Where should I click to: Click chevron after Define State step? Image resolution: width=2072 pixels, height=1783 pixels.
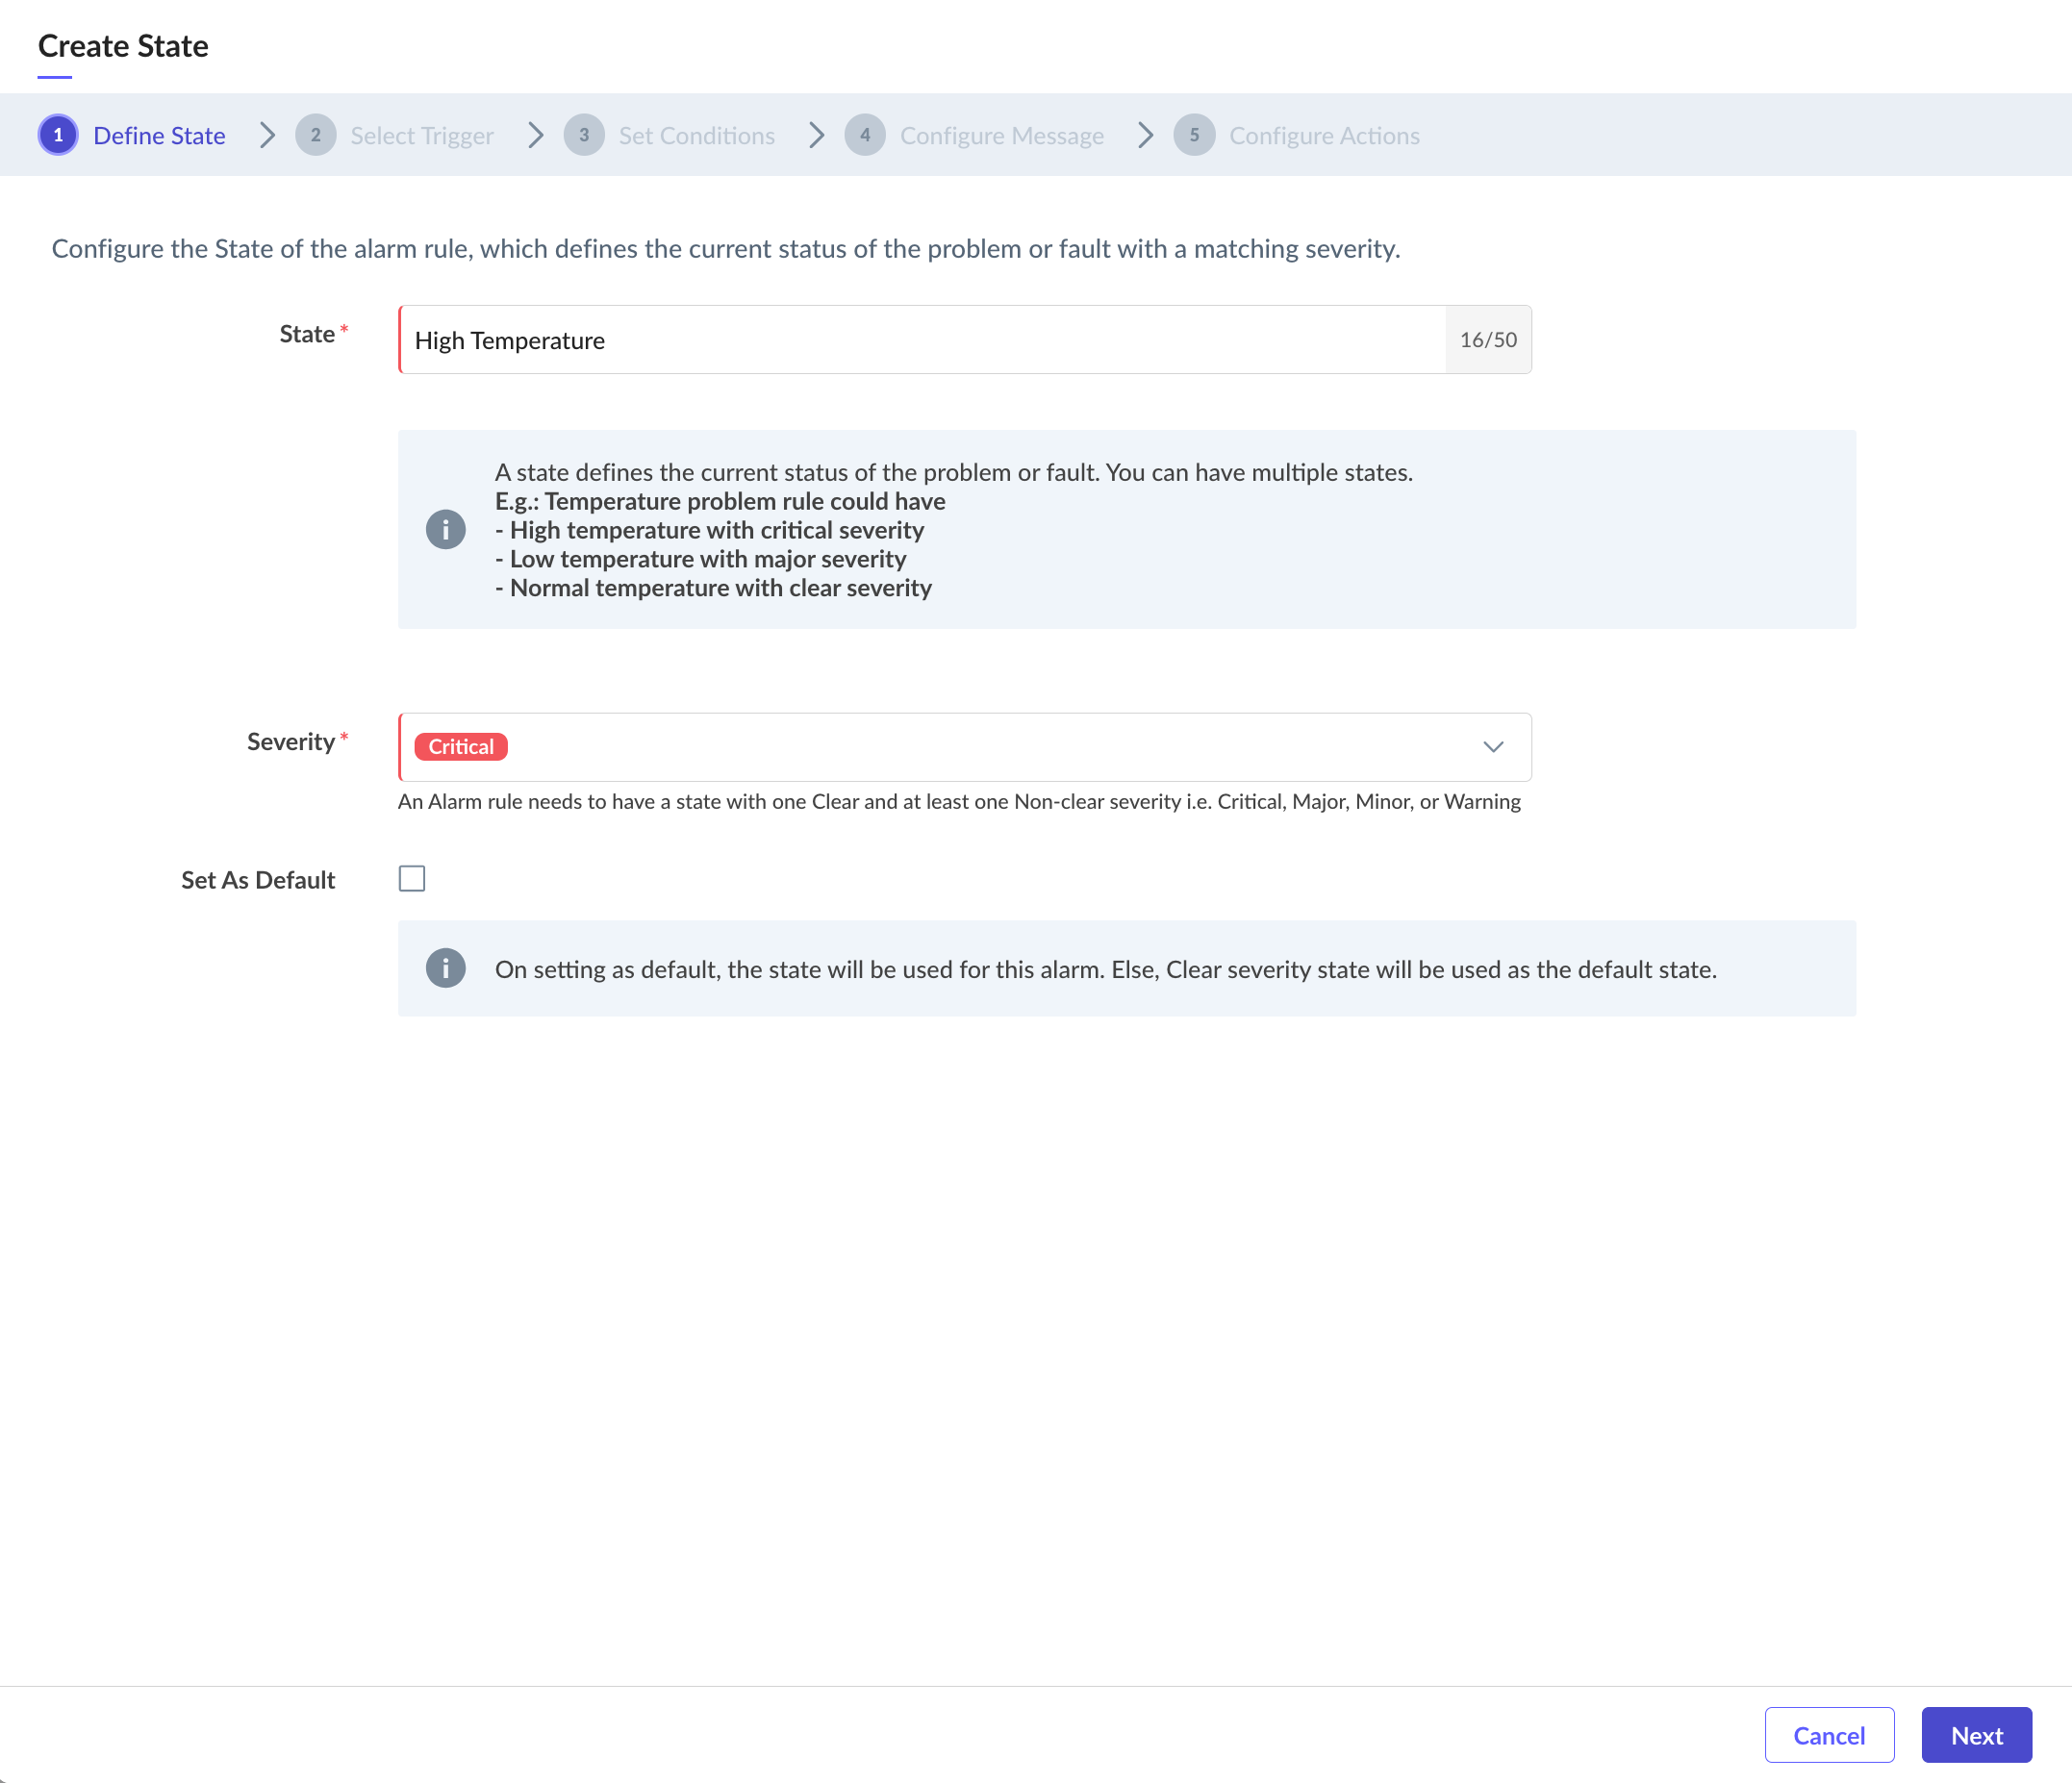267,135
